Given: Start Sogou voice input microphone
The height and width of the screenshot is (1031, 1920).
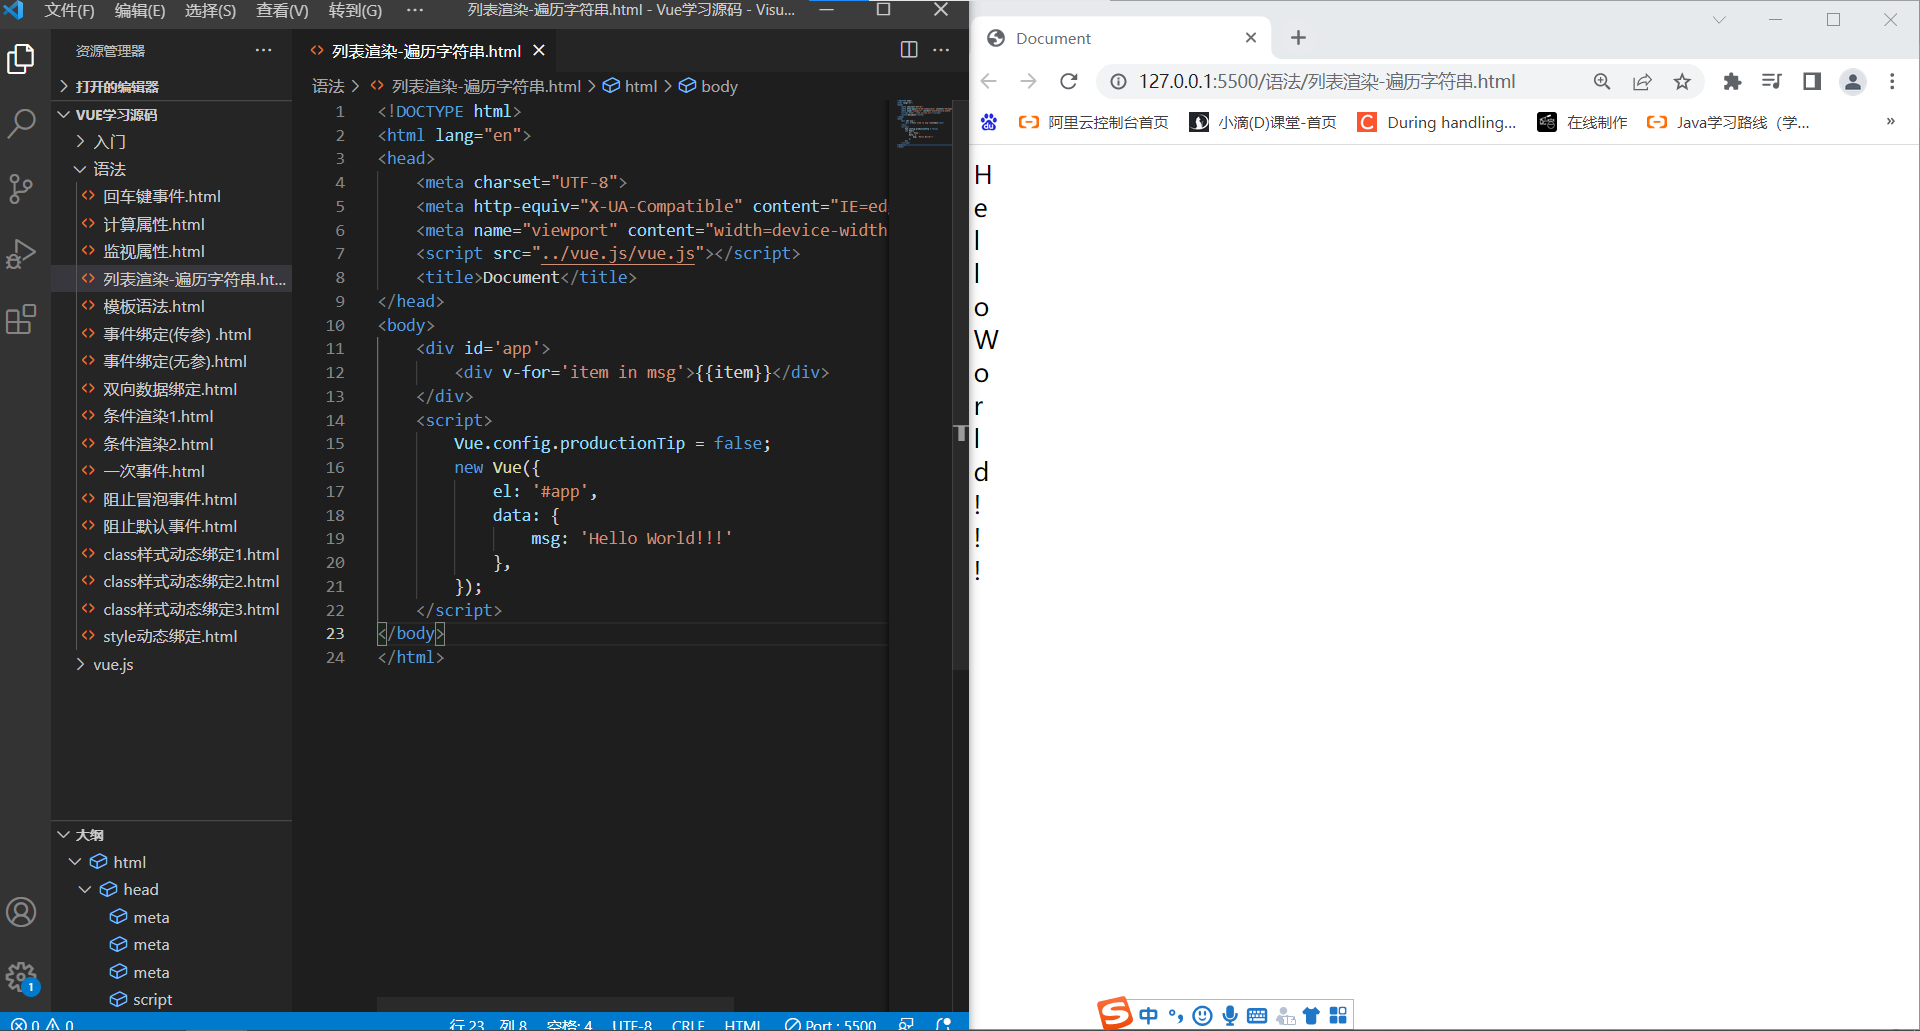Looking at the screenshot, I should [1230, 1016].
